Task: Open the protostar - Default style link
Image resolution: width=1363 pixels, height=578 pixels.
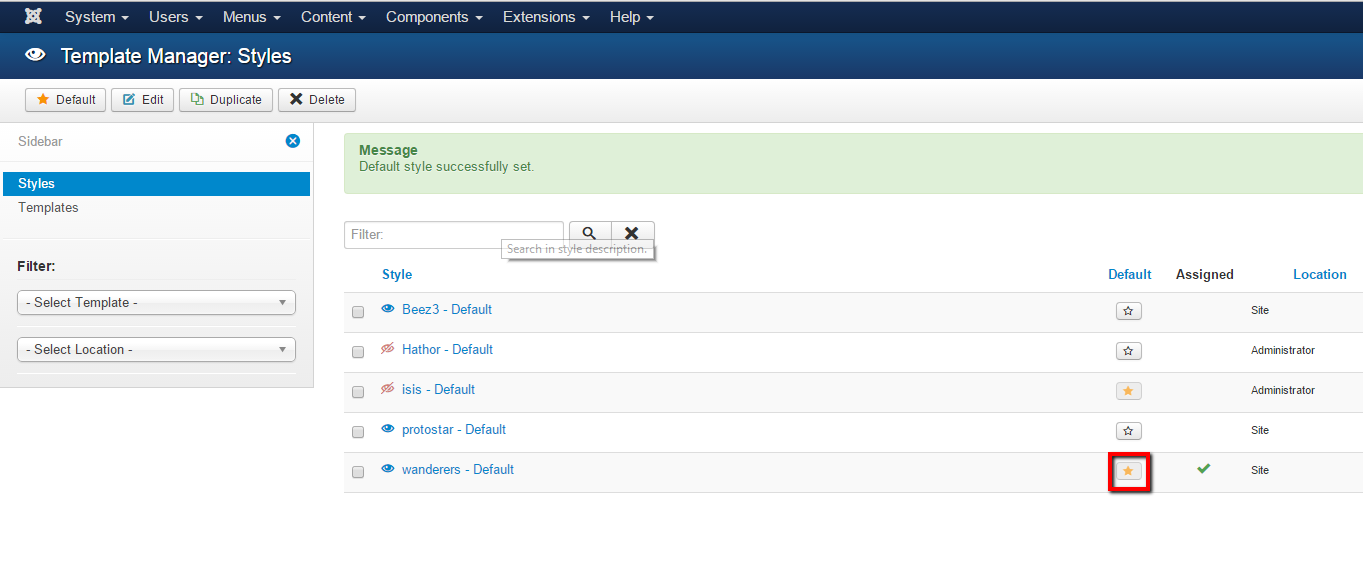Action: 454,429
